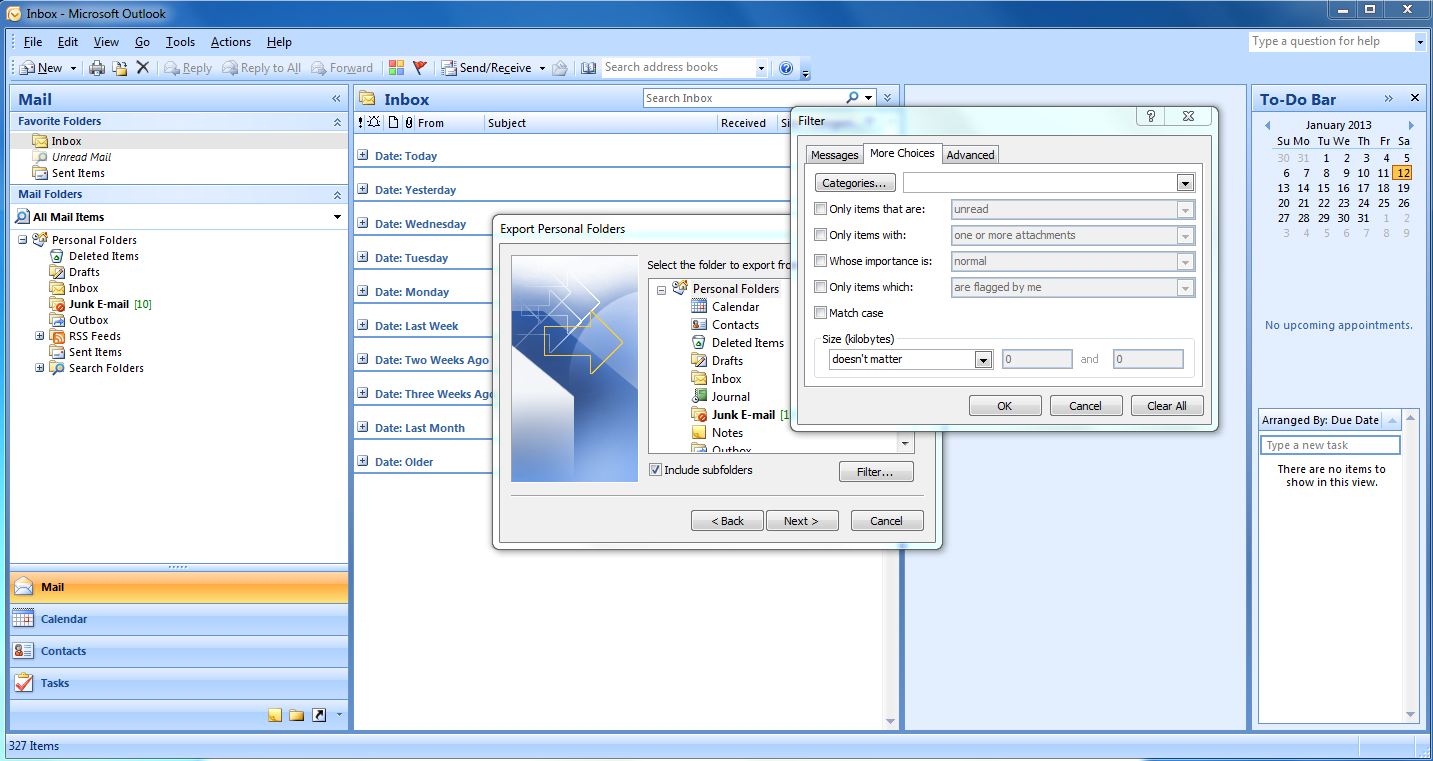Open the Address Book icon in the toolbar
The width and height of the screenshot is (1433, 761).
click(588, 68)
